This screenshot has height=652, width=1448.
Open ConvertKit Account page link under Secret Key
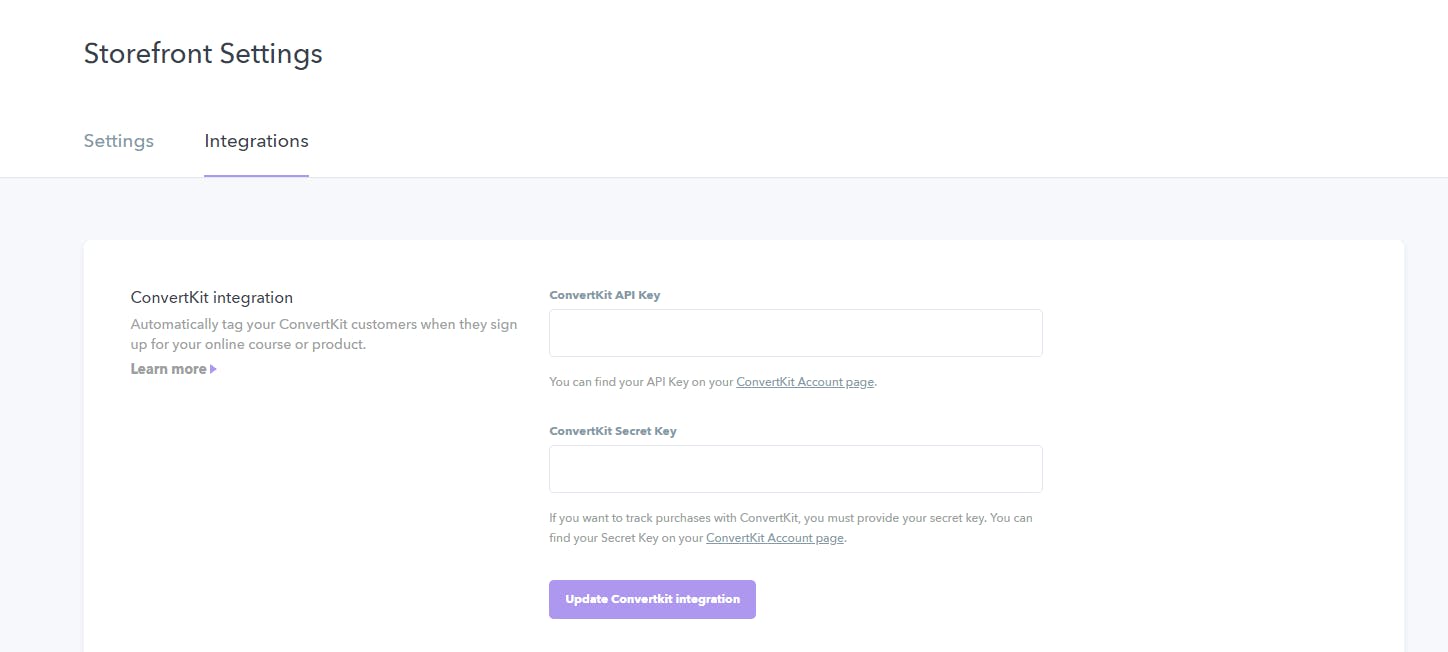[775, 538]
